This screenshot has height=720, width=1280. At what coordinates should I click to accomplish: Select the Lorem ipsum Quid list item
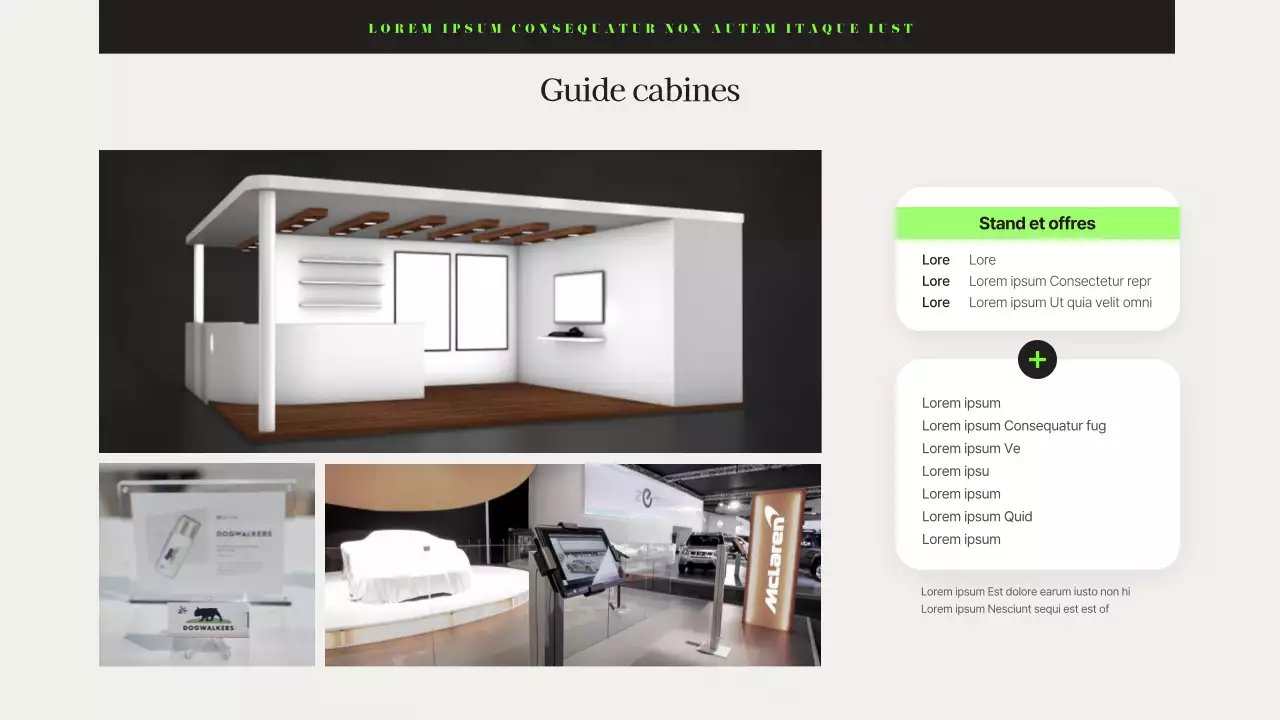coord(976,517)
